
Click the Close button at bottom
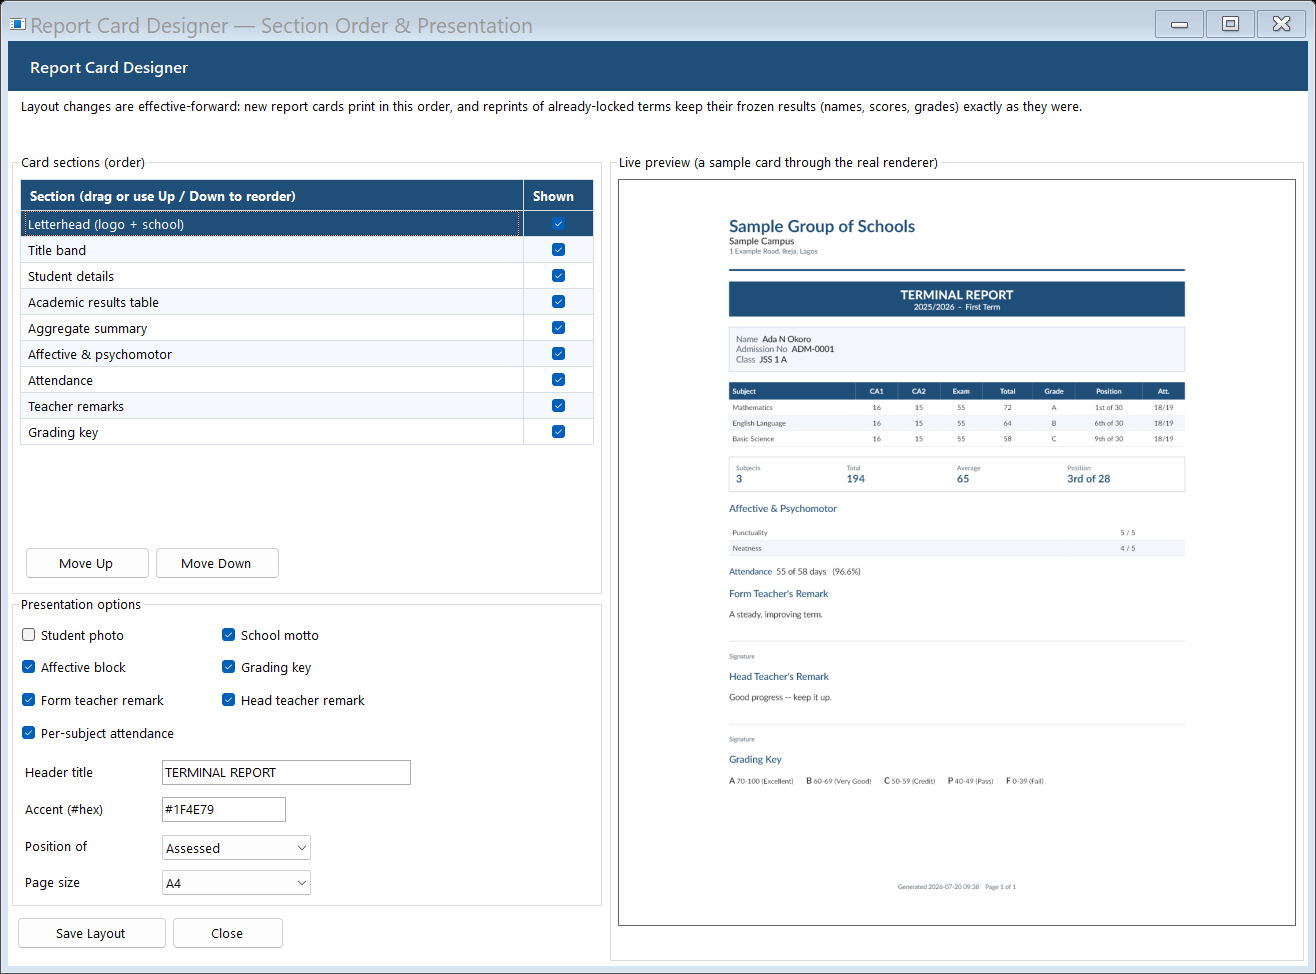[x=227, y=933]
